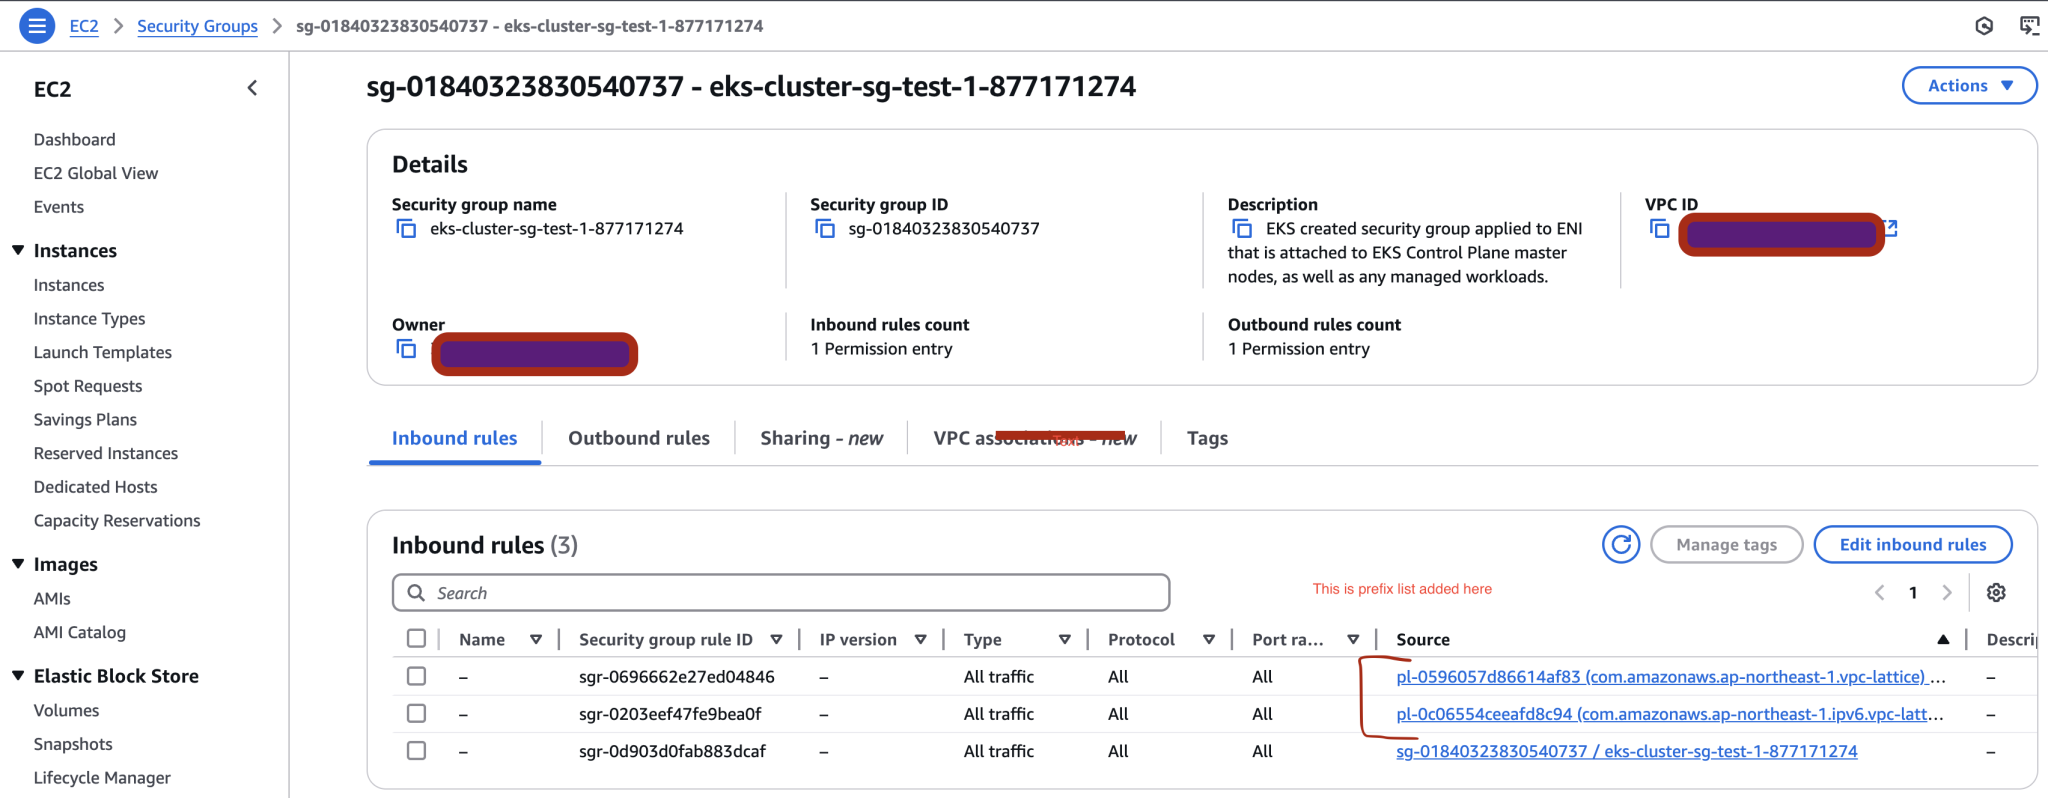Viewport: 2048px width, 798px height.
Task: Open Instances link under Instances section
Action: click(69, 285)
